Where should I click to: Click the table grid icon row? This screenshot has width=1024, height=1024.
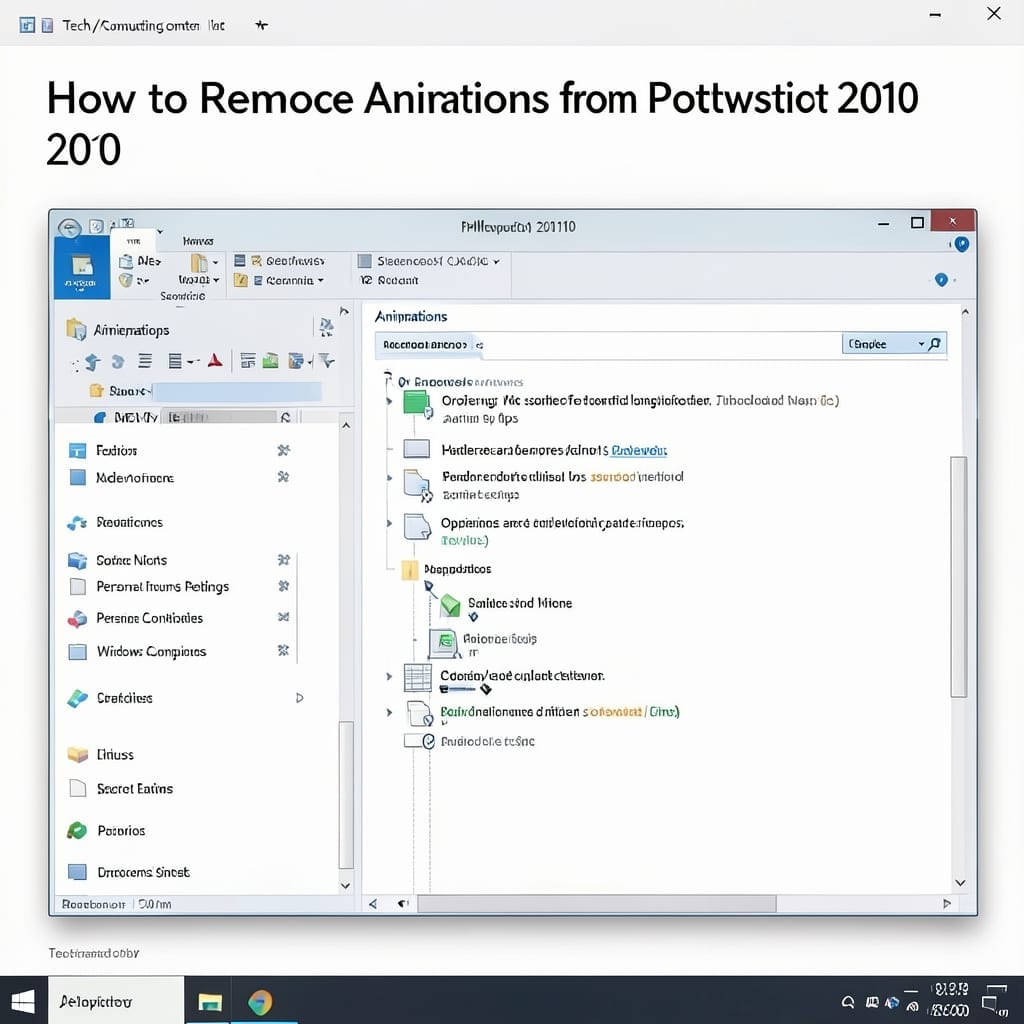click(417, 677)
